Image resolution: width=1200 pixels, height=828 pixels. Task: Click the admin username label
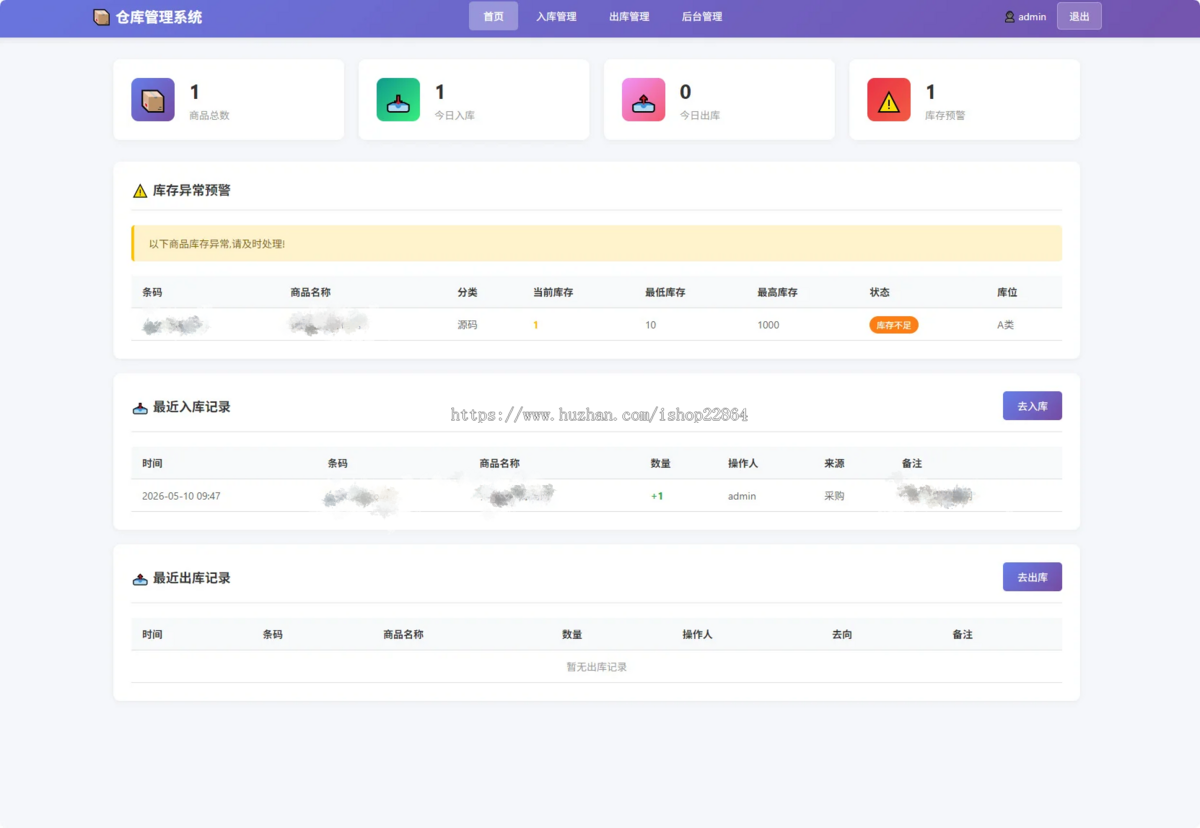pos(1032,17)
